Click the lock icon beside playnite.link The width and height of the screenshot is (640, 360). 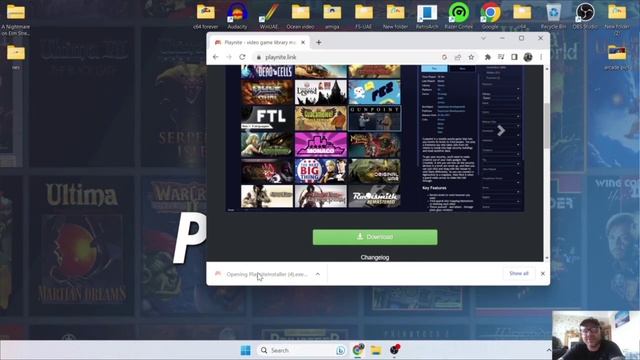click(258, 58)
